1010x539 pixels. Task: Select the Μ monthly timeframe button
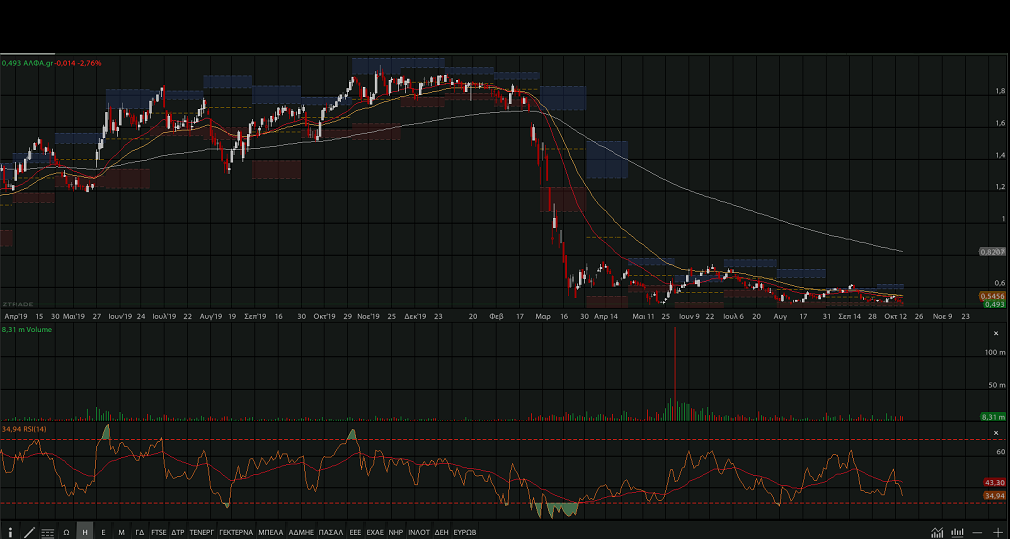pyautogui.click(x=121, y=532)
